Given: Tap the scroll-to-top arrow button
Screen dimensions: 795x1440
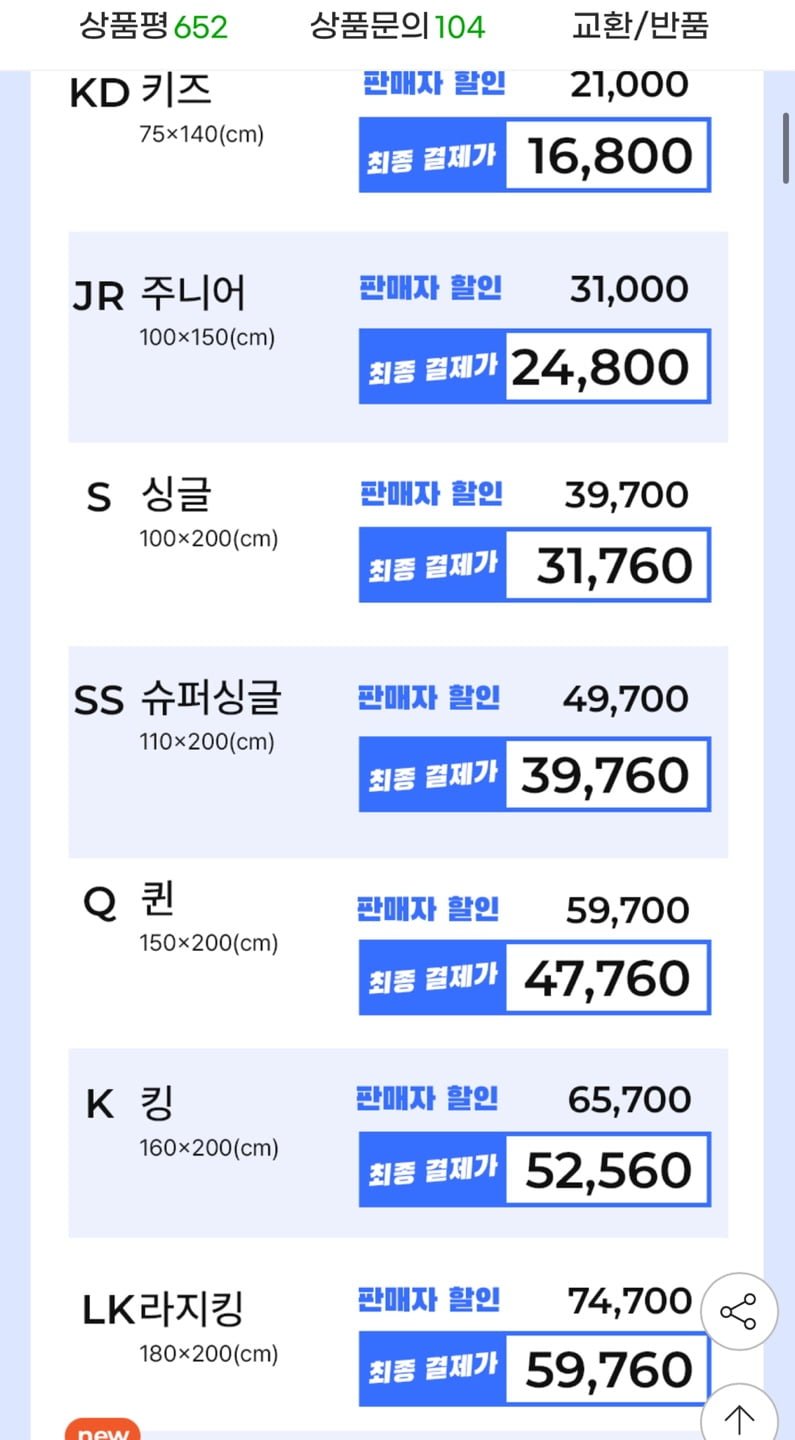Looking at the screenshot, I should coord(739,1417).
